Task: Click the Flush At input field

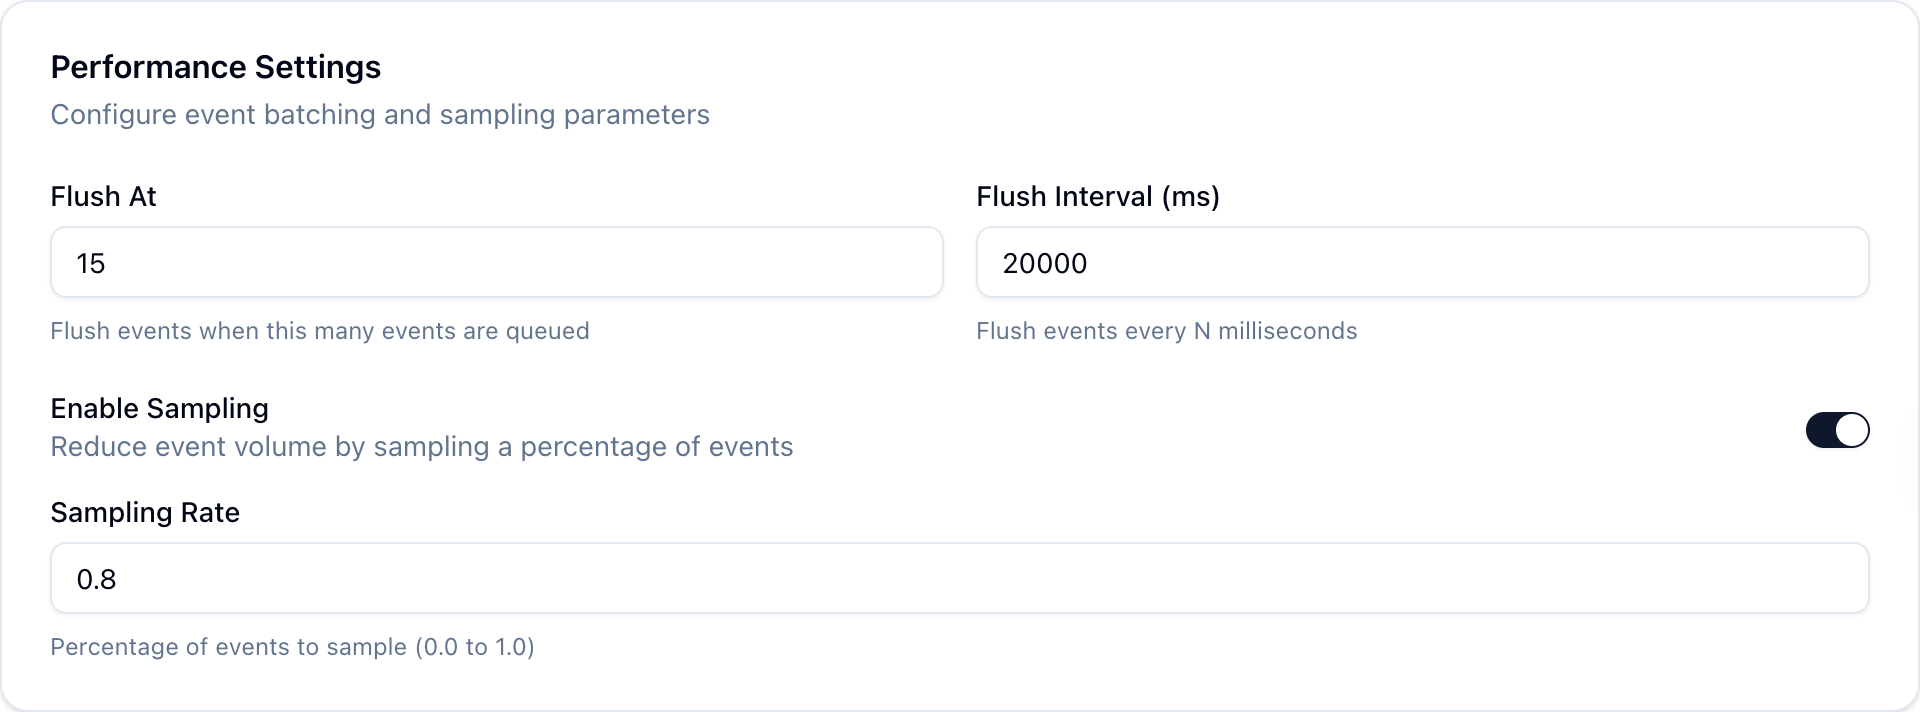Action: 497,263
